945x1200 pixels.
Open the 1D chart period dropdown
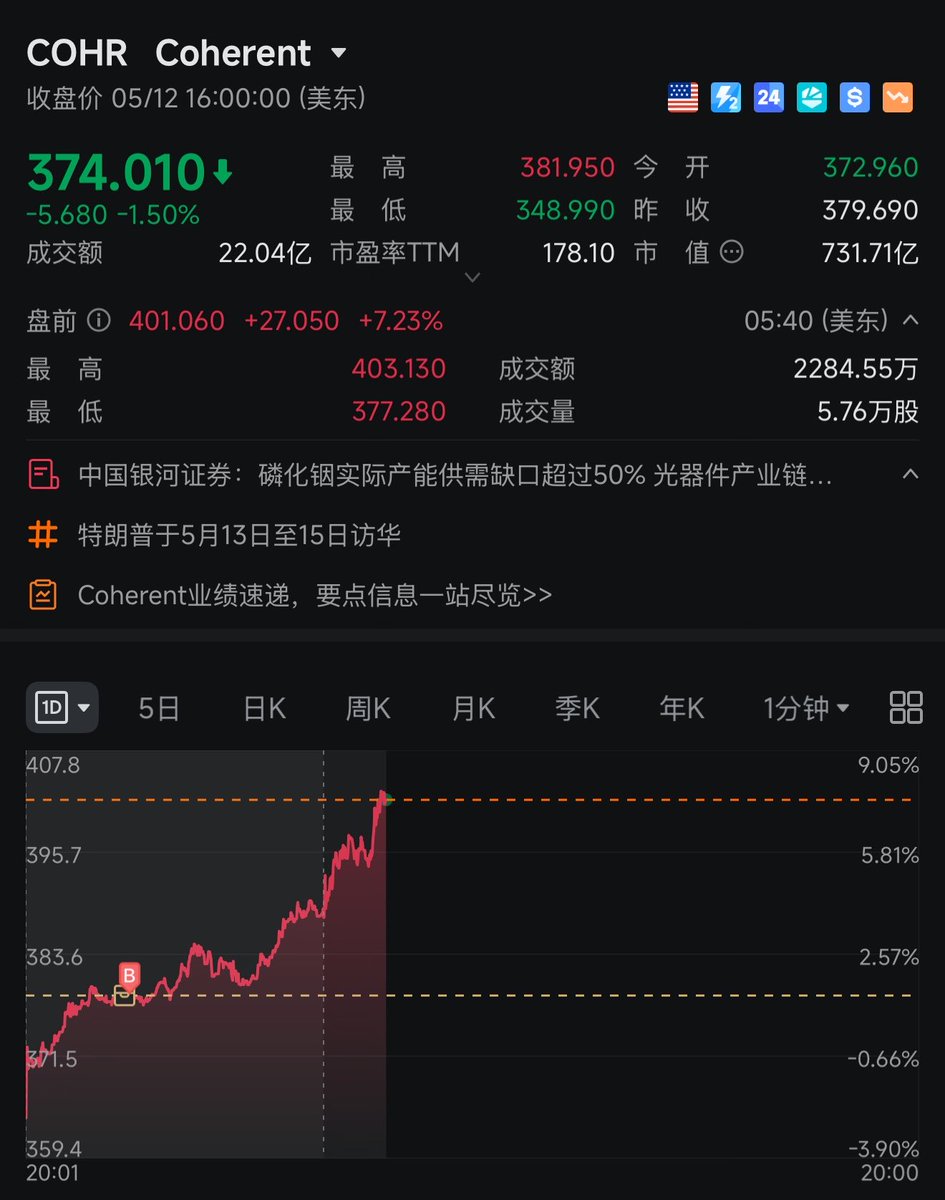point(62,708)
